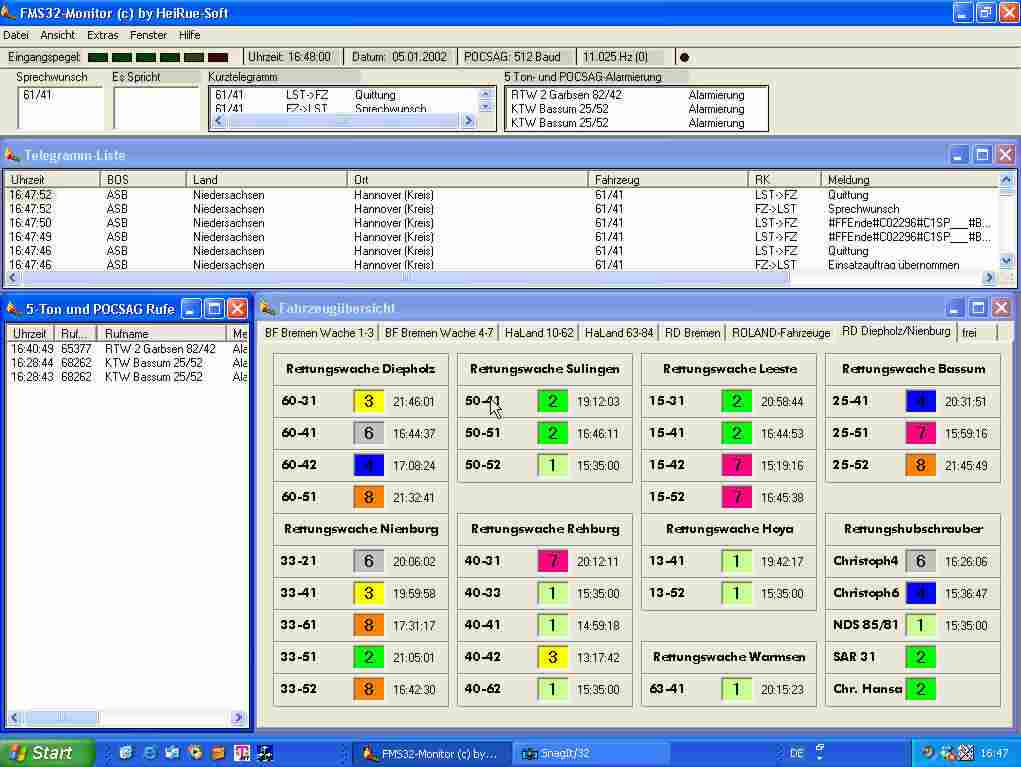Click the blue status box for 25-41
1021x767 pixels.
pos(920,402)
